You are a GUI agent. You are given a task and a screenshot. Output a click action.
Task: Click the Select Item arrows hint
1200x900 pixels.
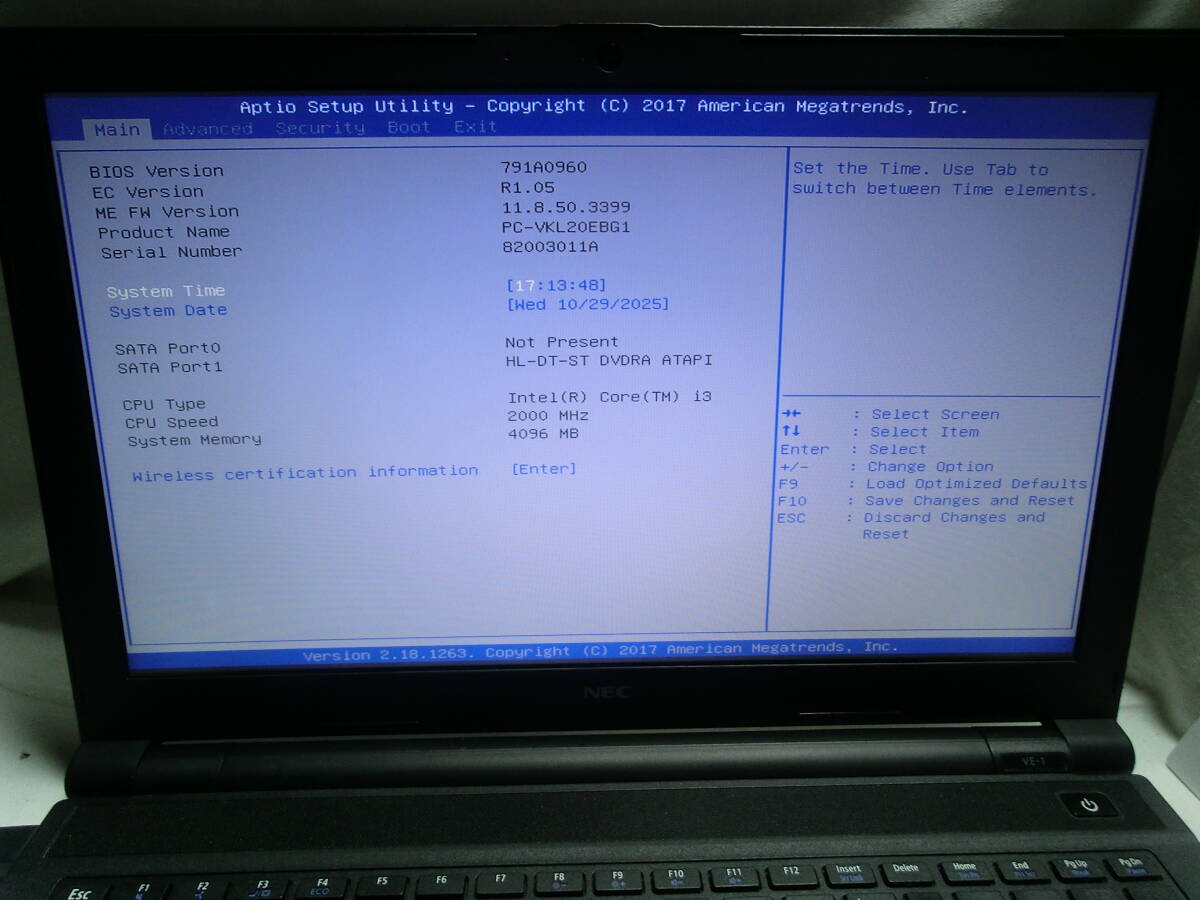(x=880, y=432)
